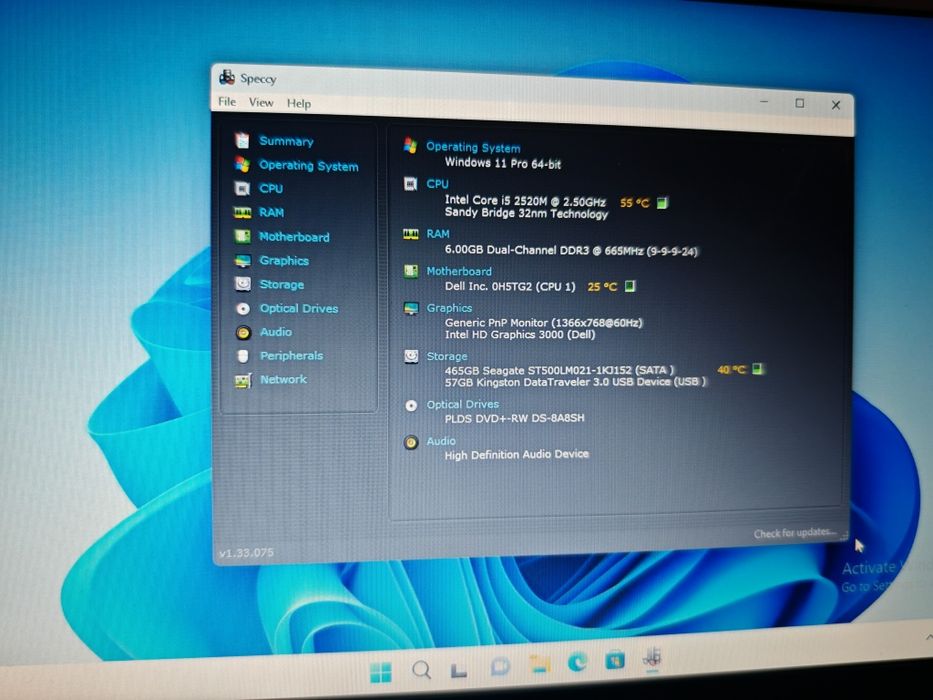Click the CPU heading link in summary
Screen dimensions: 933x700
pos(437,184)
